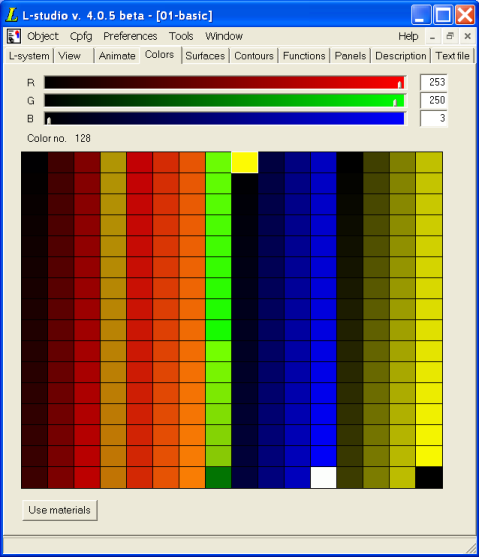Open the Tools menu
This screenshot has height=557, width=479.
pyautogui.click(x=181, y=36)
